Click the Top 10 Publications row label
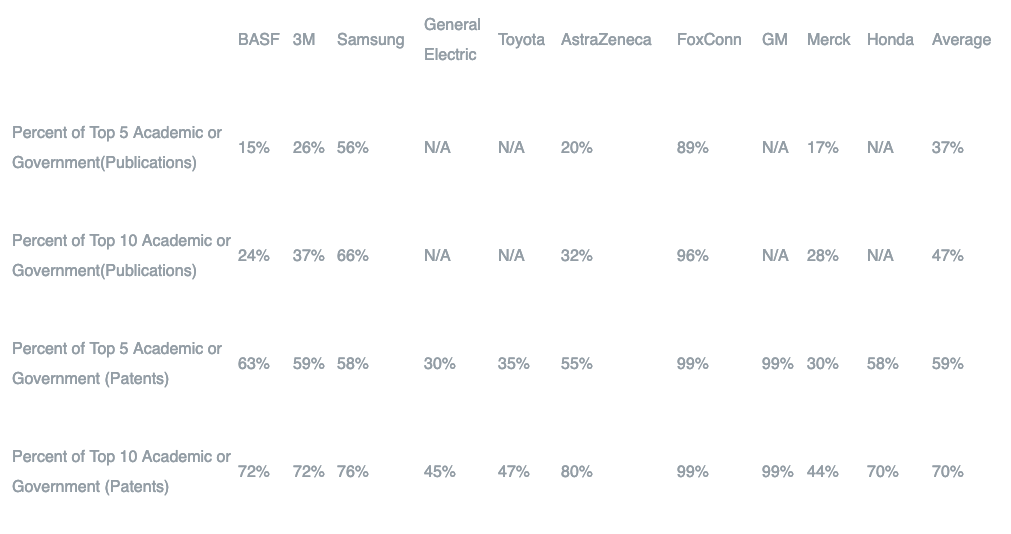The height and width of the screenshot is (534, 1011). point(121,255)
